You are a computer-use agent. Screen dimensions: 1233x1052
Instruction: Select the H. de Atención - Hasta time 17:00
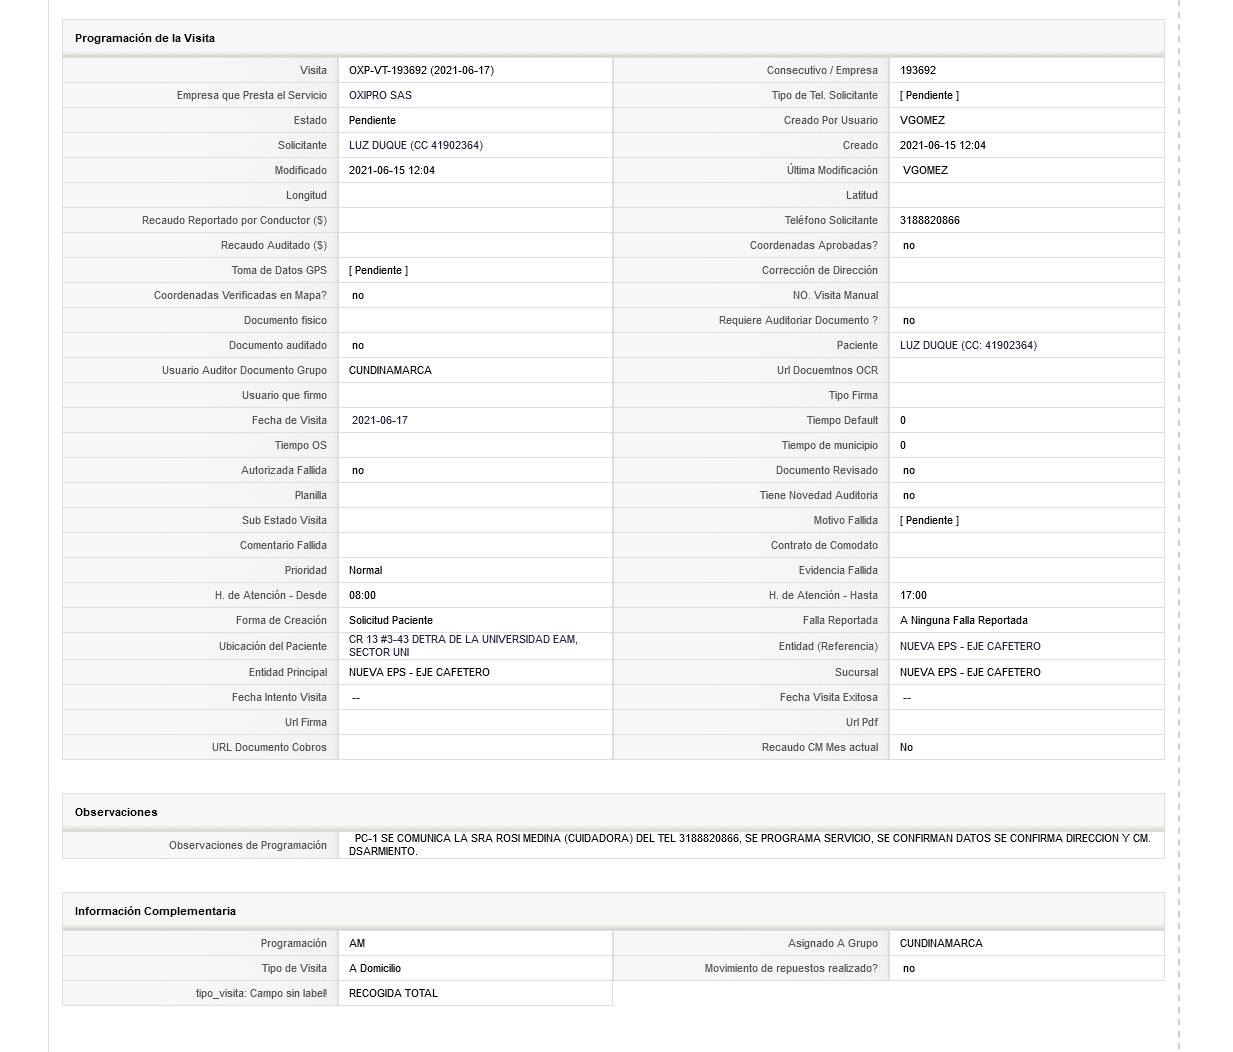click(913, 595)
